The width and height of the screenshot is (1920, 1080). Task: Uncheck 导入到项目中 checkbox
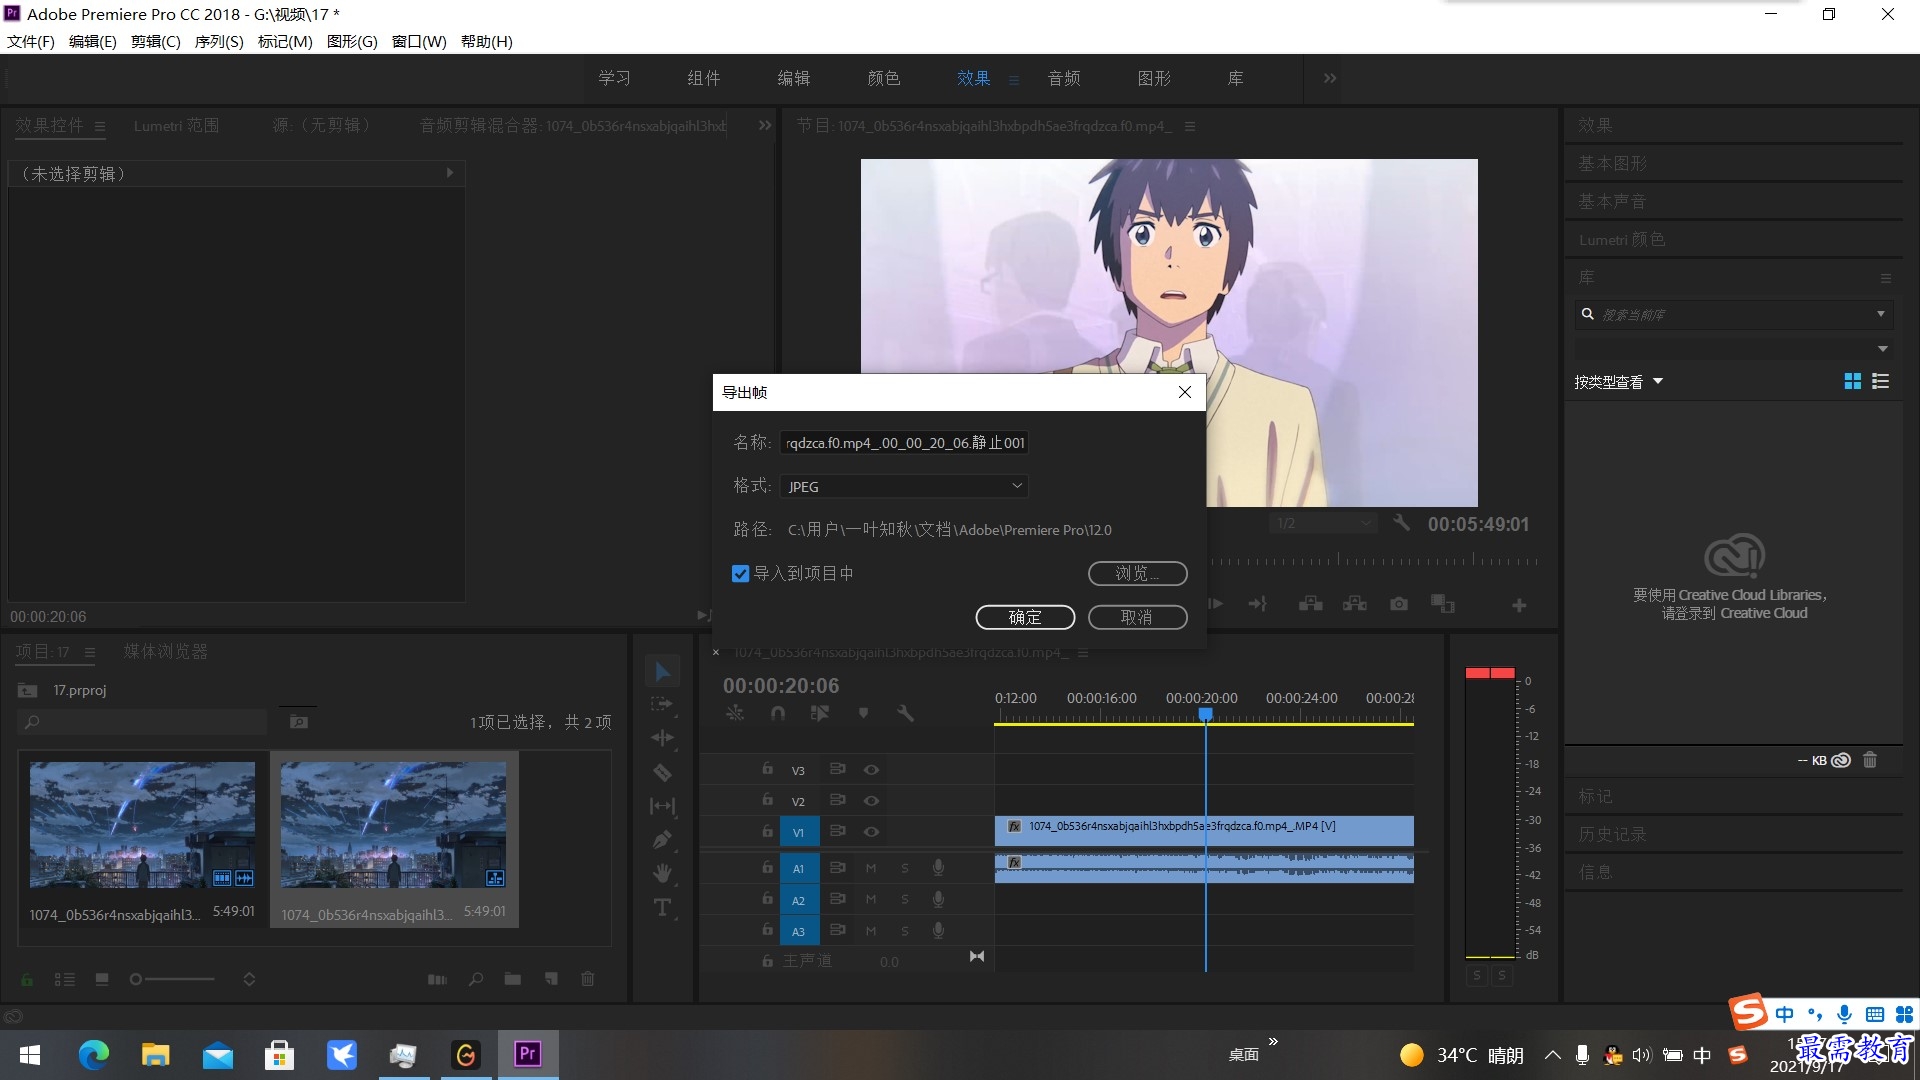(740, 573)
